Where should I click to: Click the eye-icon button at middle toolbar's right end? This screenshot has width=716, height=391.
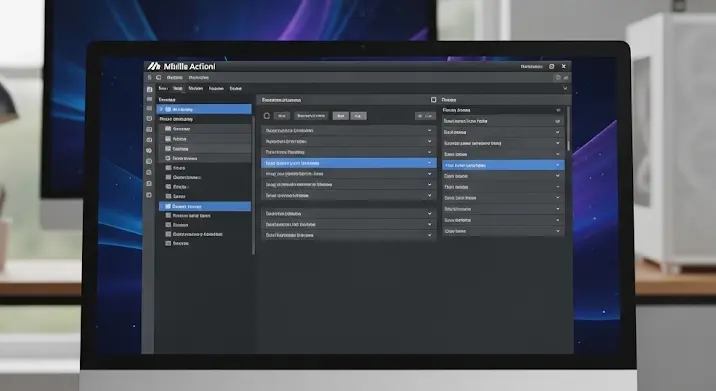[425, 116]
